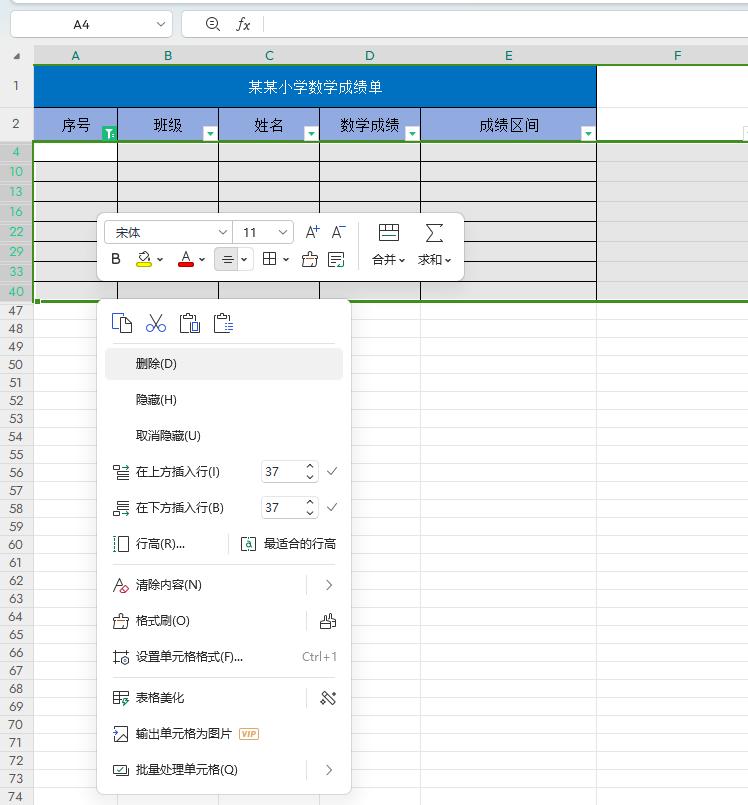Click the wrap text icon
748x805 pixels.
[x=336, y=259]
